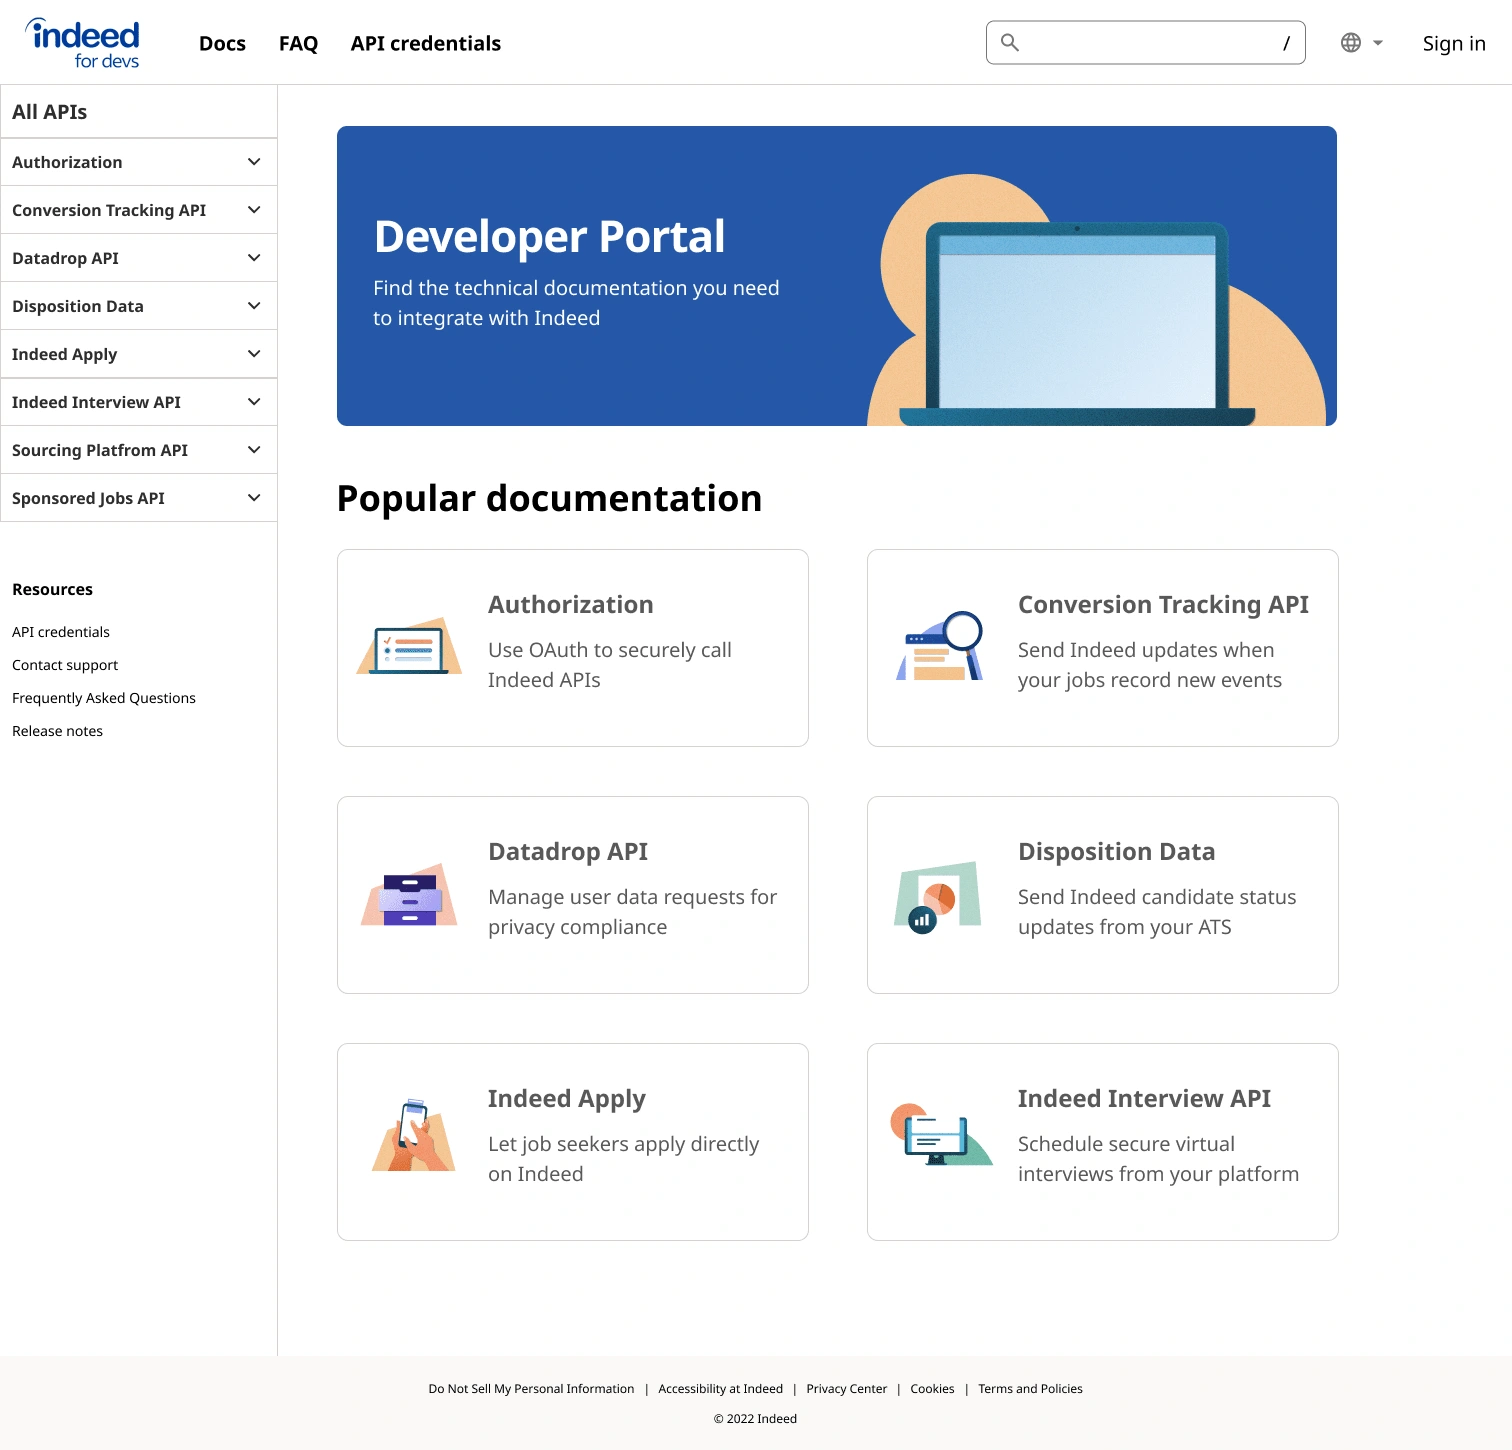Click the Developer Portal banner heading

tap(549, 237)
